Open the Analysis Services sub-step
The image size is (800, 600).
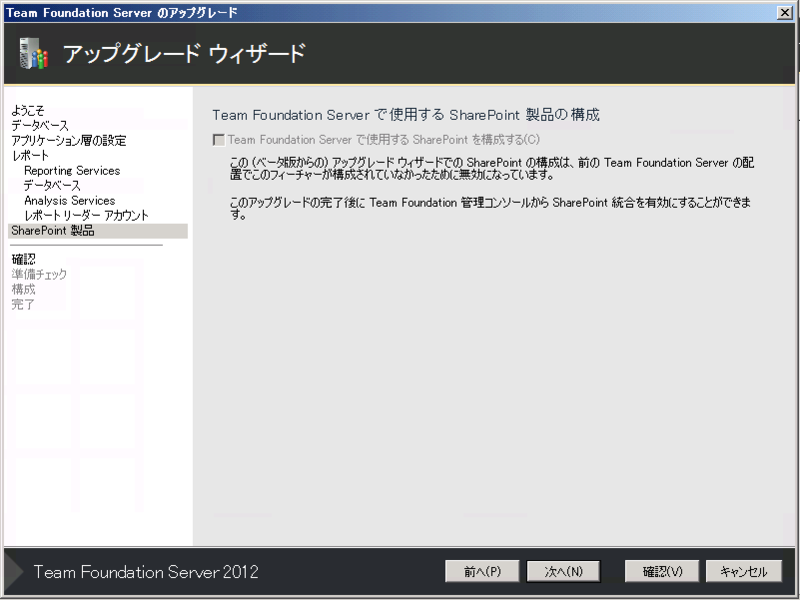coord(69,201)
